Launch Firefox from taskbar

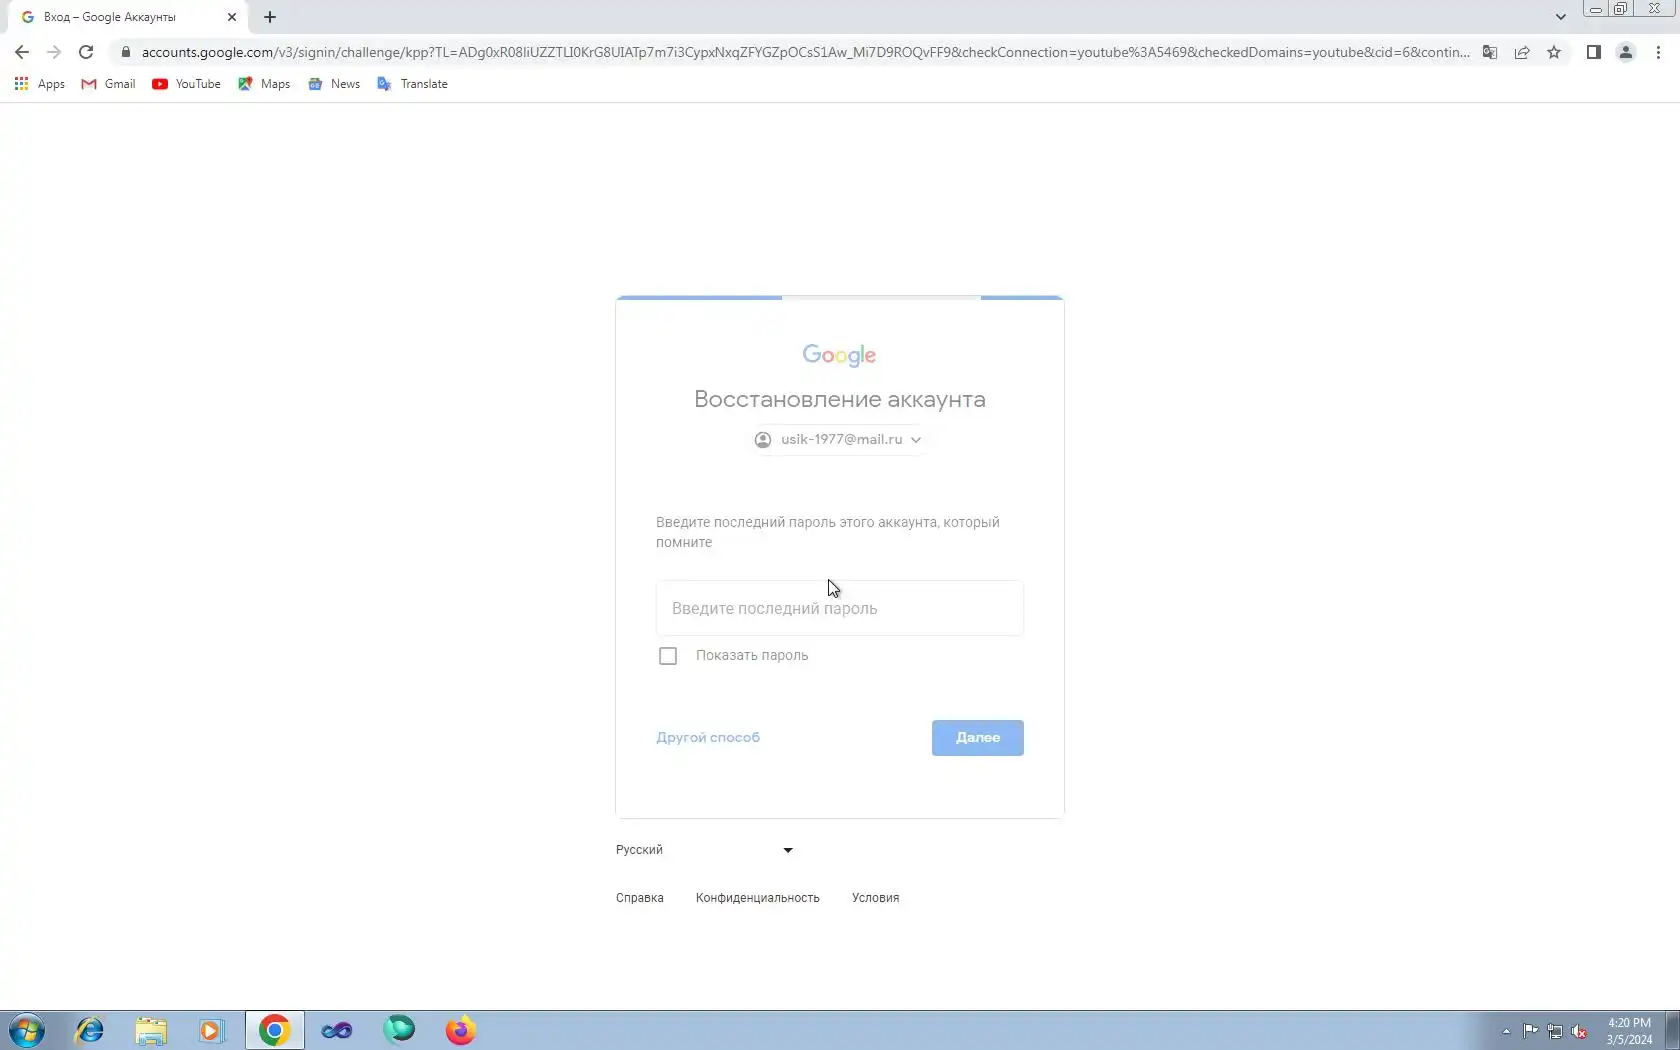point(461,1030)
